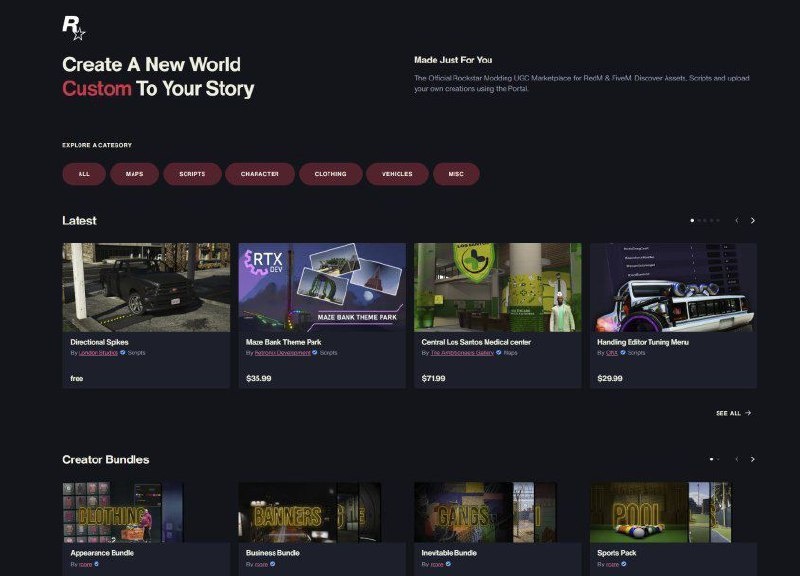
Task: Open Handling Editor Tuning Menu thumbnail
Action: [x=673, y=287]
